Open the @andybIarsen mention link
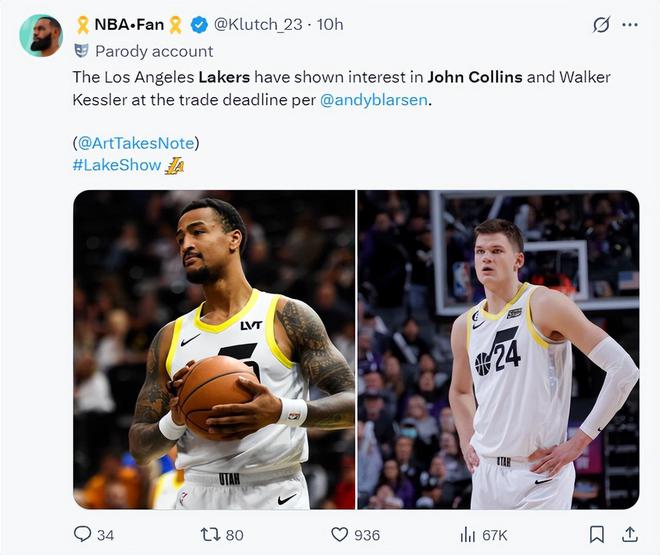 pyautogui.click(x=375, y=100)
